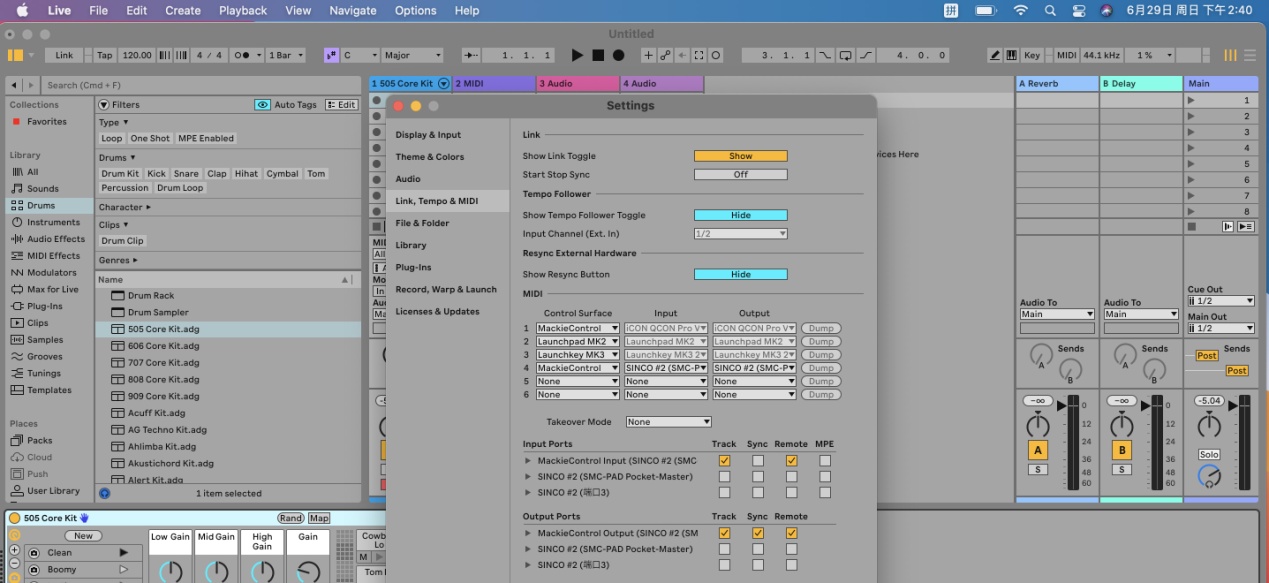Switch to the Audio settings tab
Image resolution: width=1269 pixels, height=583 pixels.
pos(408,179)
